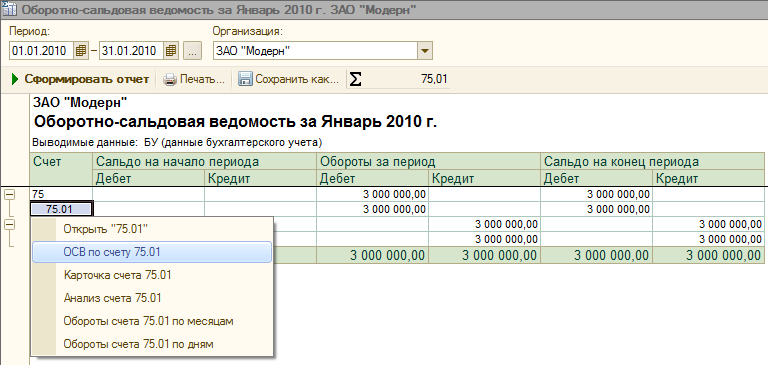768x365 pixels.
Task: Open calendar picker for start date 01.01.2010
Action: [81, 50]
